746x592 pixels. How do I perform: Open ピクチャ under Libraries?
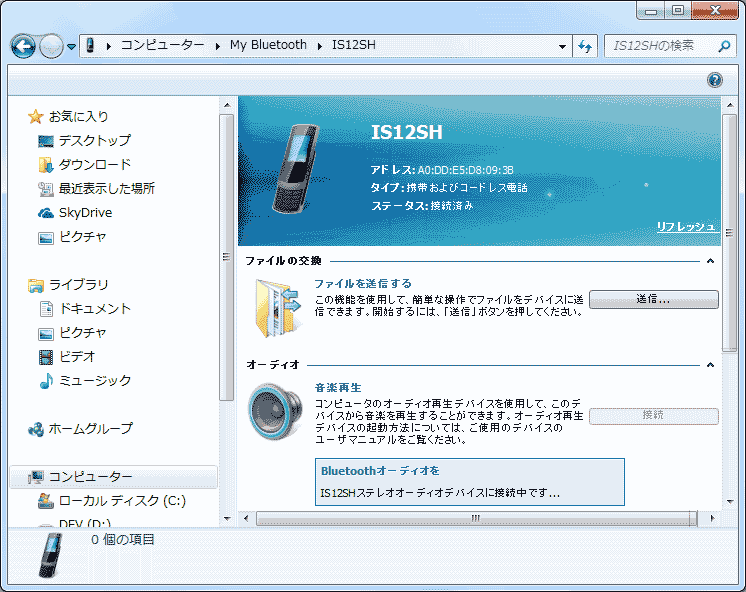coord(83,333)
